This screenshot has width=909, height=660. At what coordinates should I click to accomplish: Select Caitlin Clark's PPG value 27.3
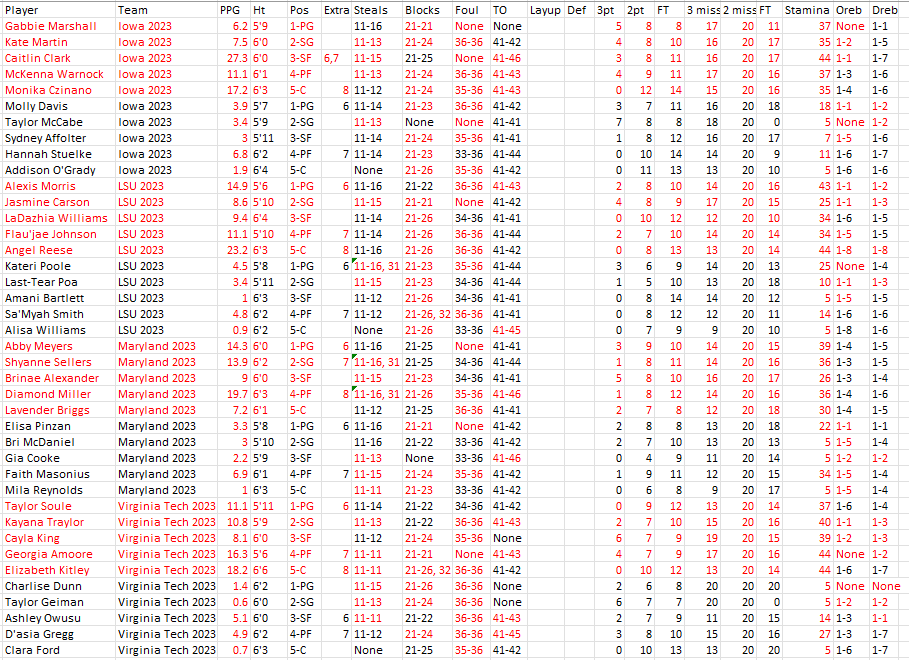coord(234,58)
